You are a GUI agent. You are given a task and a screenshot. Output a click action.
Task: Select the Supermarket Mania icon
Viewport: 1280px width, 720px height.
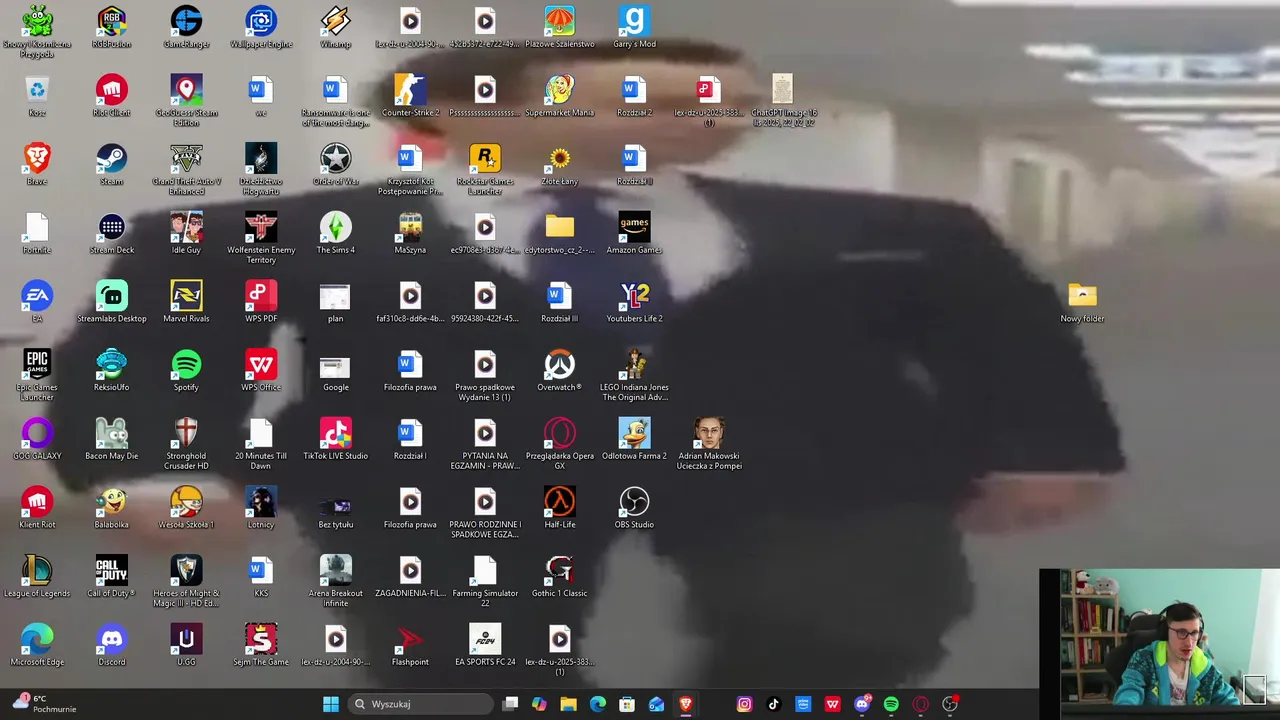click(x=559, y=96)
